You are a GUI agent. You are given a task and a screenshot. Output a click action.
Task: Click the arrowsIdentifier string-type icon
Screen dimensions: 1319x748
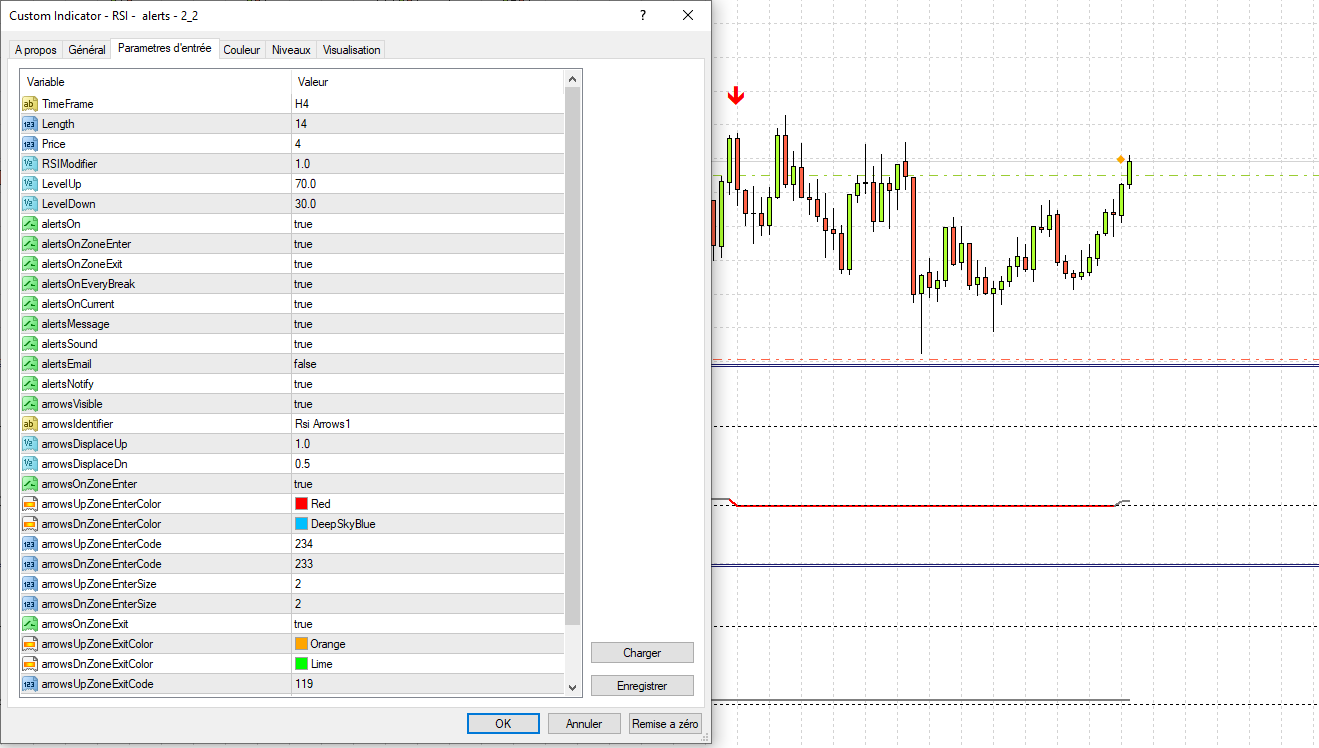(x=29, y=424)
